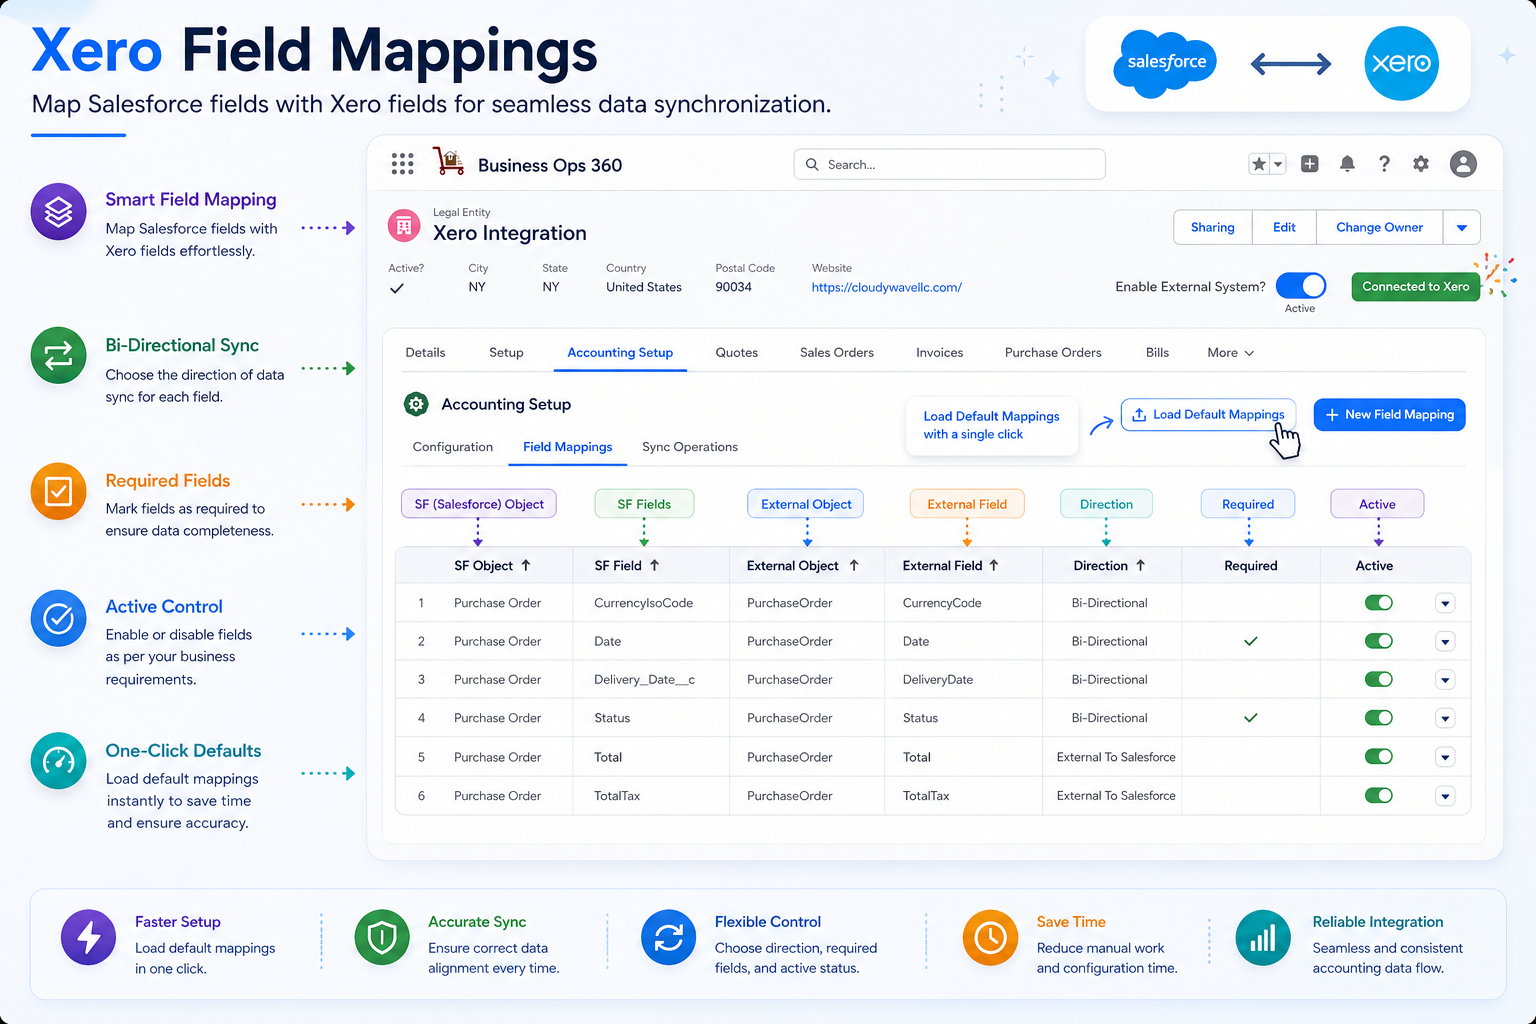Image resolution: width=1536 pixels, height=1024 pixels.
Task: Click the Accurate Sync shield icon
Action: tap(382, 937)
